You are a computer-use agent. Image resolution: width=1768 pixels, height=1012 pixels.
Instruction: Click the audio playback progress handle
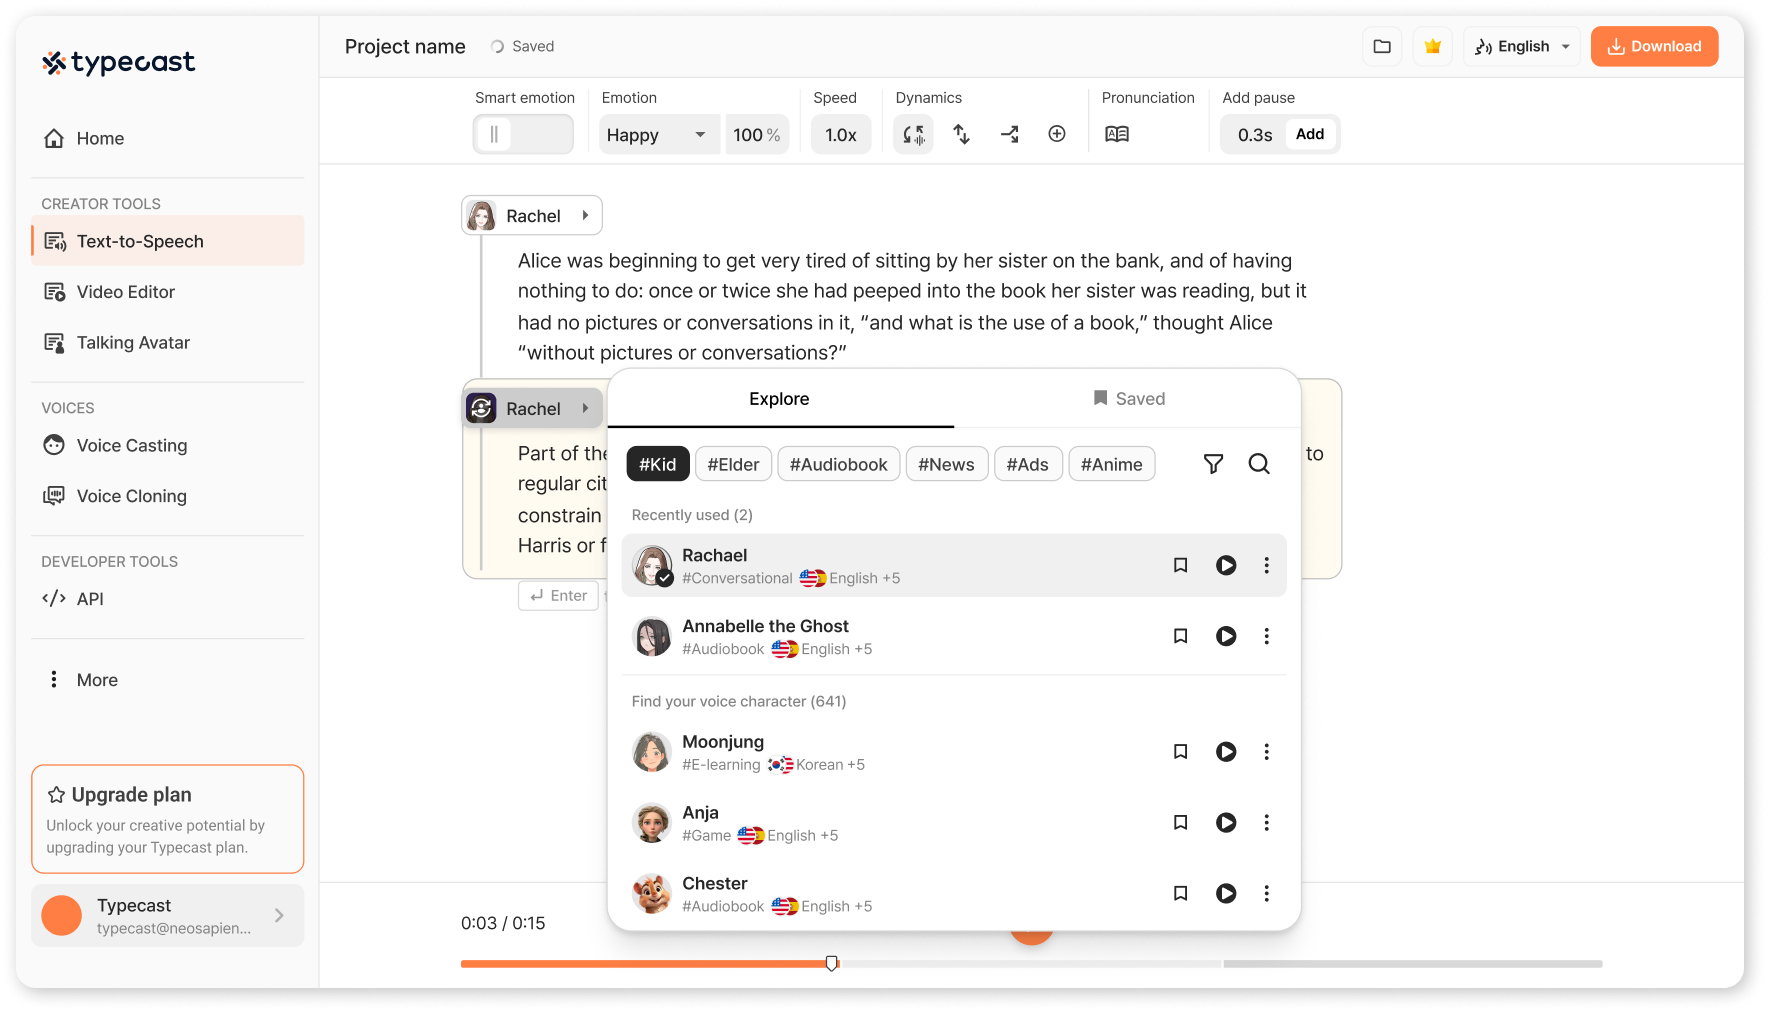[832, 963]
